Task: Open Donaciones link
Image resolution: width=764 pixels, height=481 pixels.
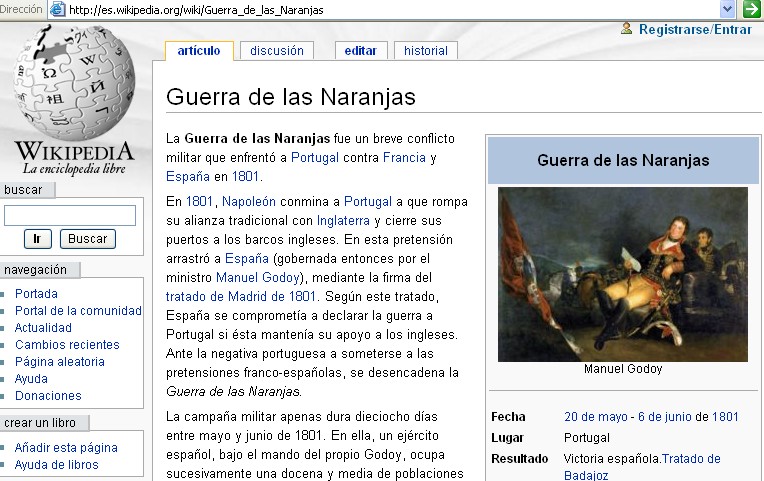Action: [x=48, y=396]
